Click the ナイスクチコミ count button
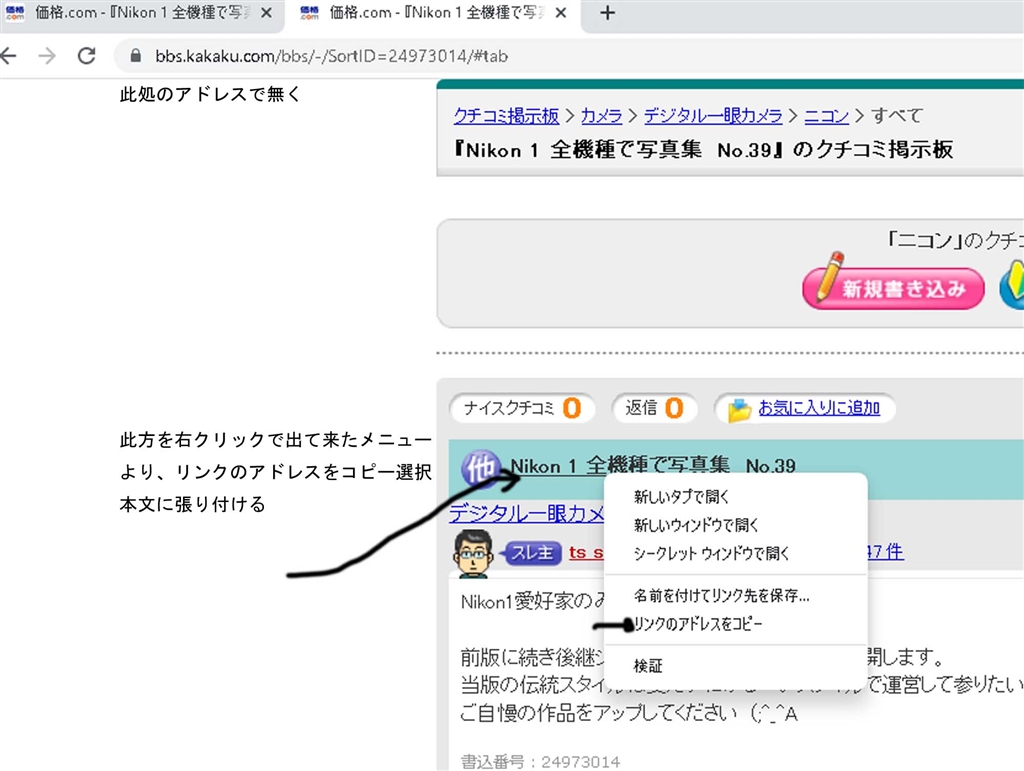 point(522,409)
